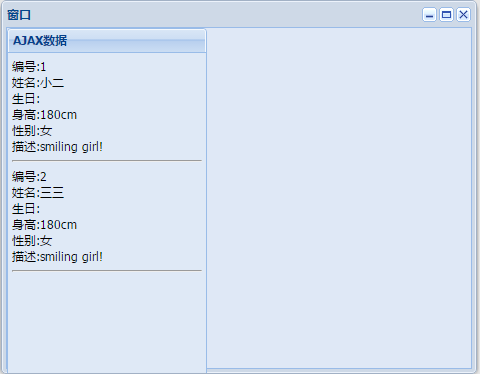Click the empty right-side panel area

[x=339, y=198]
